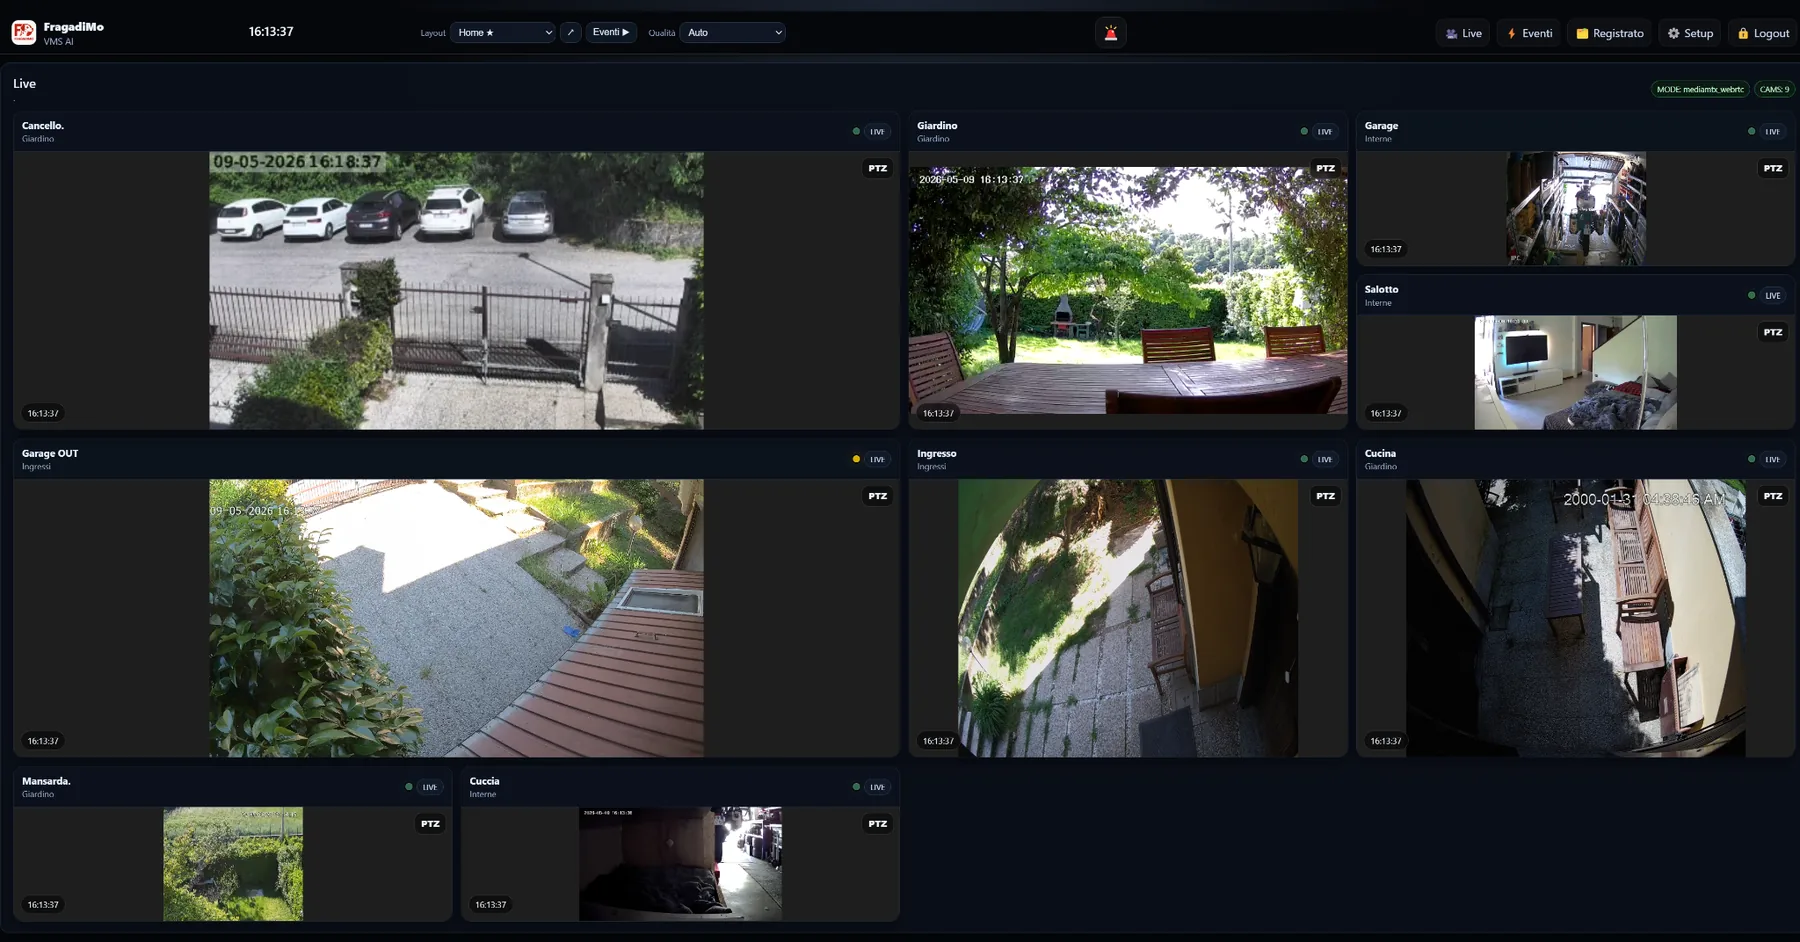Viewport: 1800px width, 942px height.
Task: Click the FragadiMo app logo
Action: (x=24, y=33)
